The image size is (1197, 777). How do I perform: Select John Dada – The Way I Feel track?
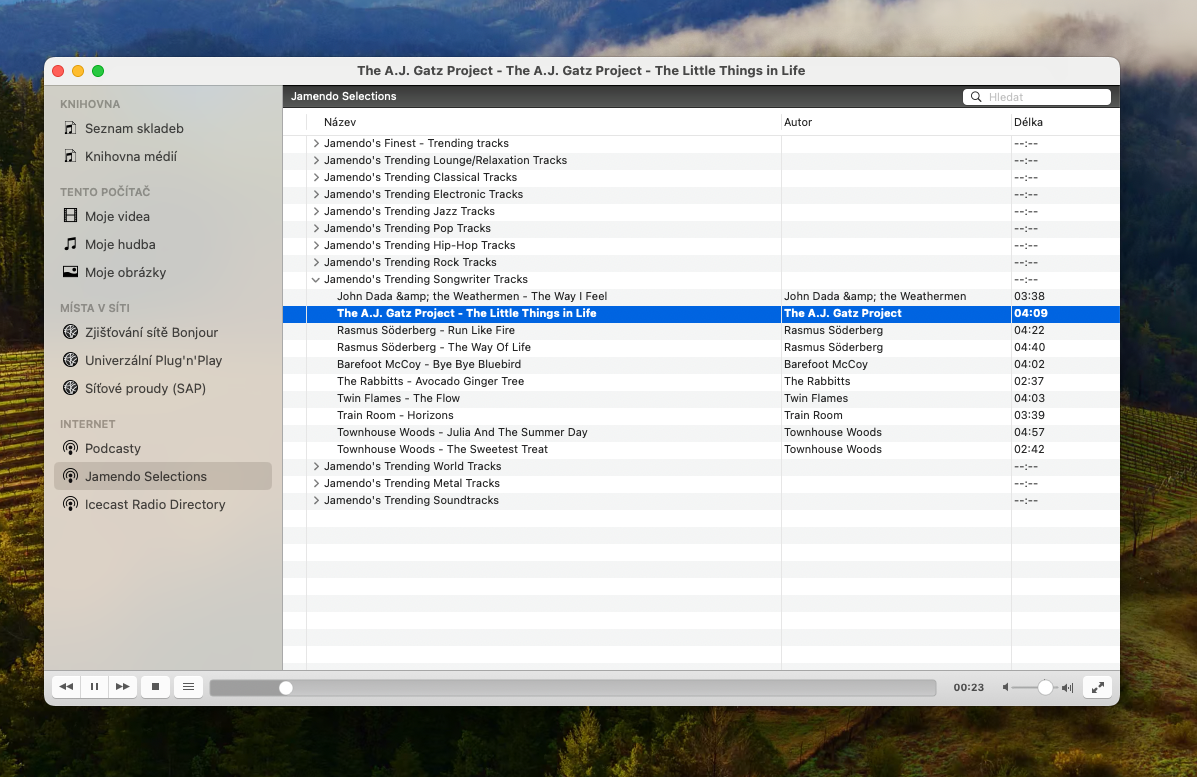[x=472, y=296]
